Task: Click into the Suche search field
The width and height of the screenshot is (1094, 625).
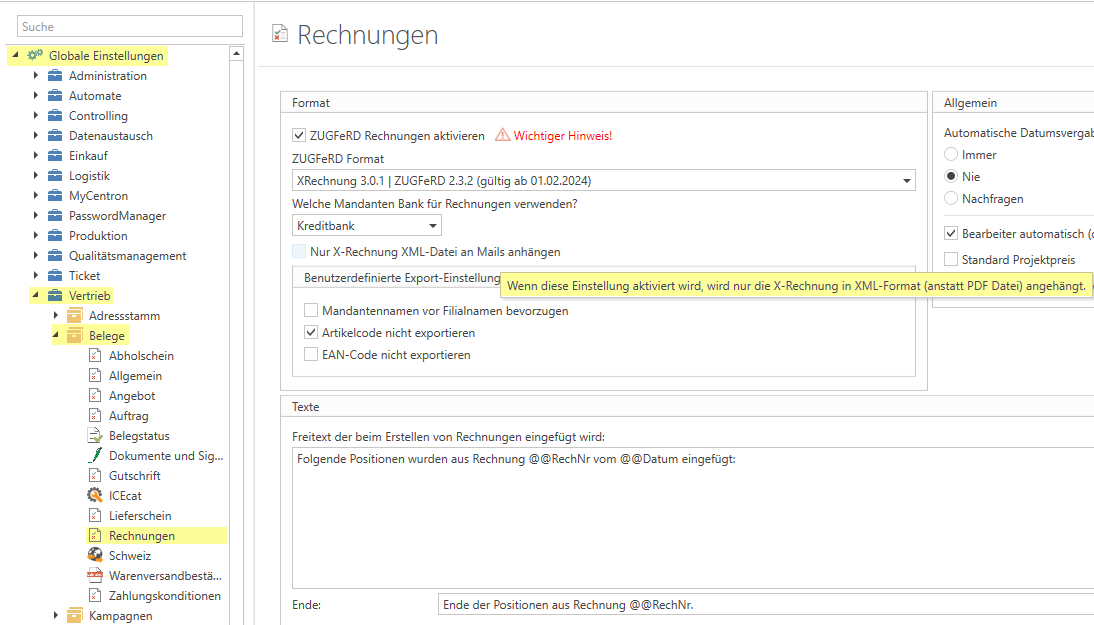Action: [130, 27]
